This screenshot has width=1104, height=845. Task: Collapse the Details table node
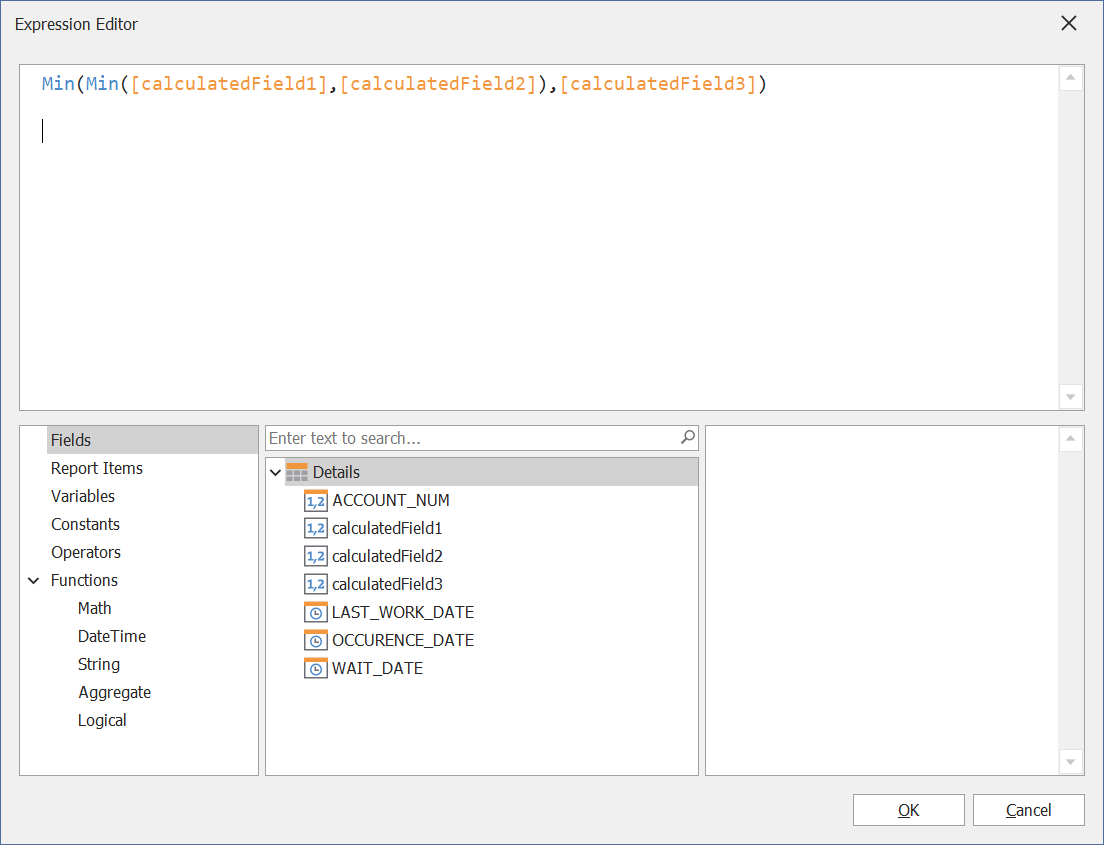276,472
